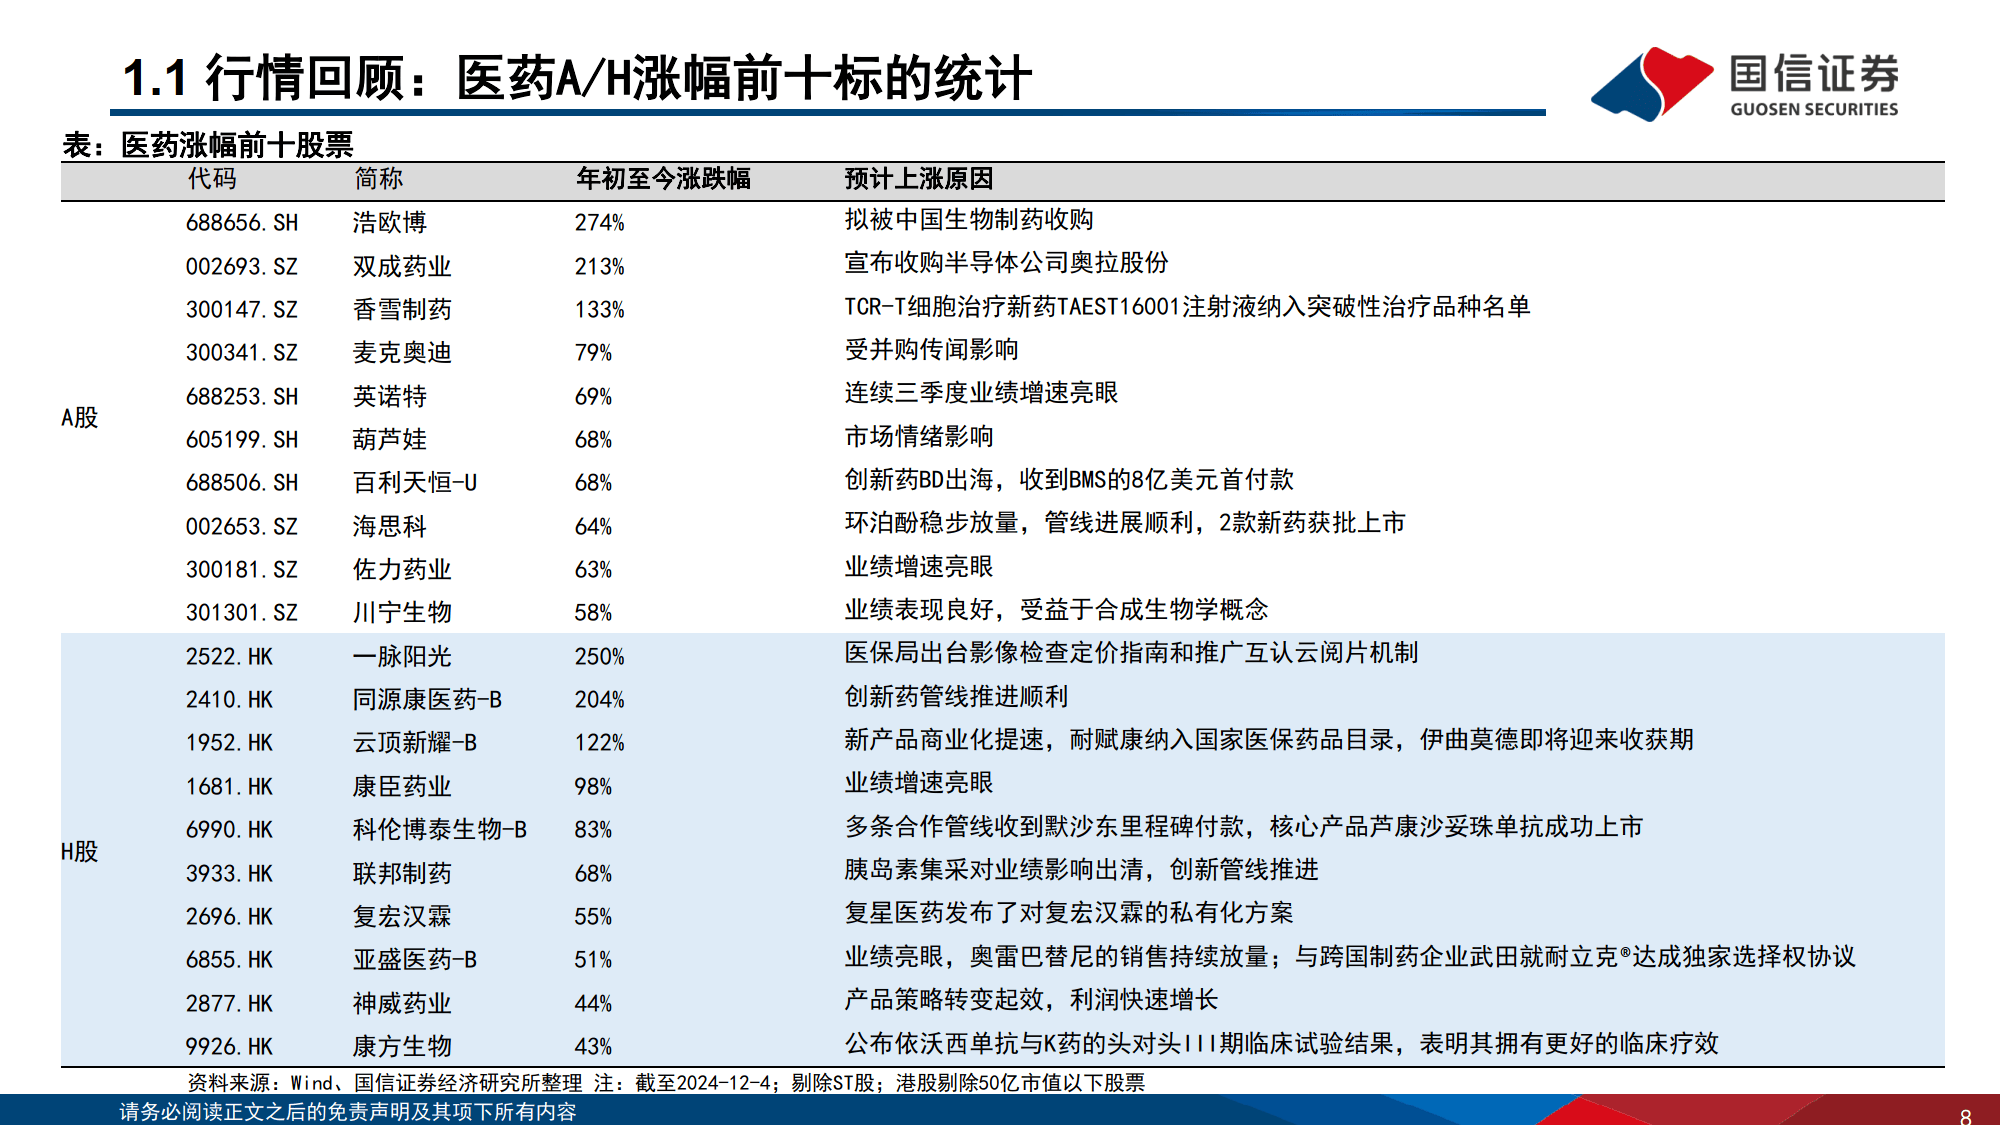The height and width of the screenshot is (1125, 2000).
Task: Click the name 复宏汉霖
Action: (402, 916)
